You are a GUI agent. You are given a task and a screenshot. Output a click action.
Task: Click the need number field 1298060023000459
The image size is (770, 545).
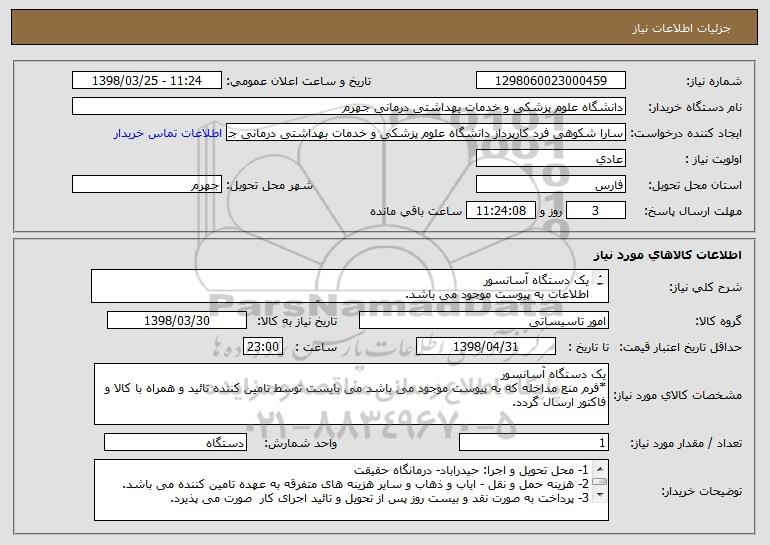550,81
